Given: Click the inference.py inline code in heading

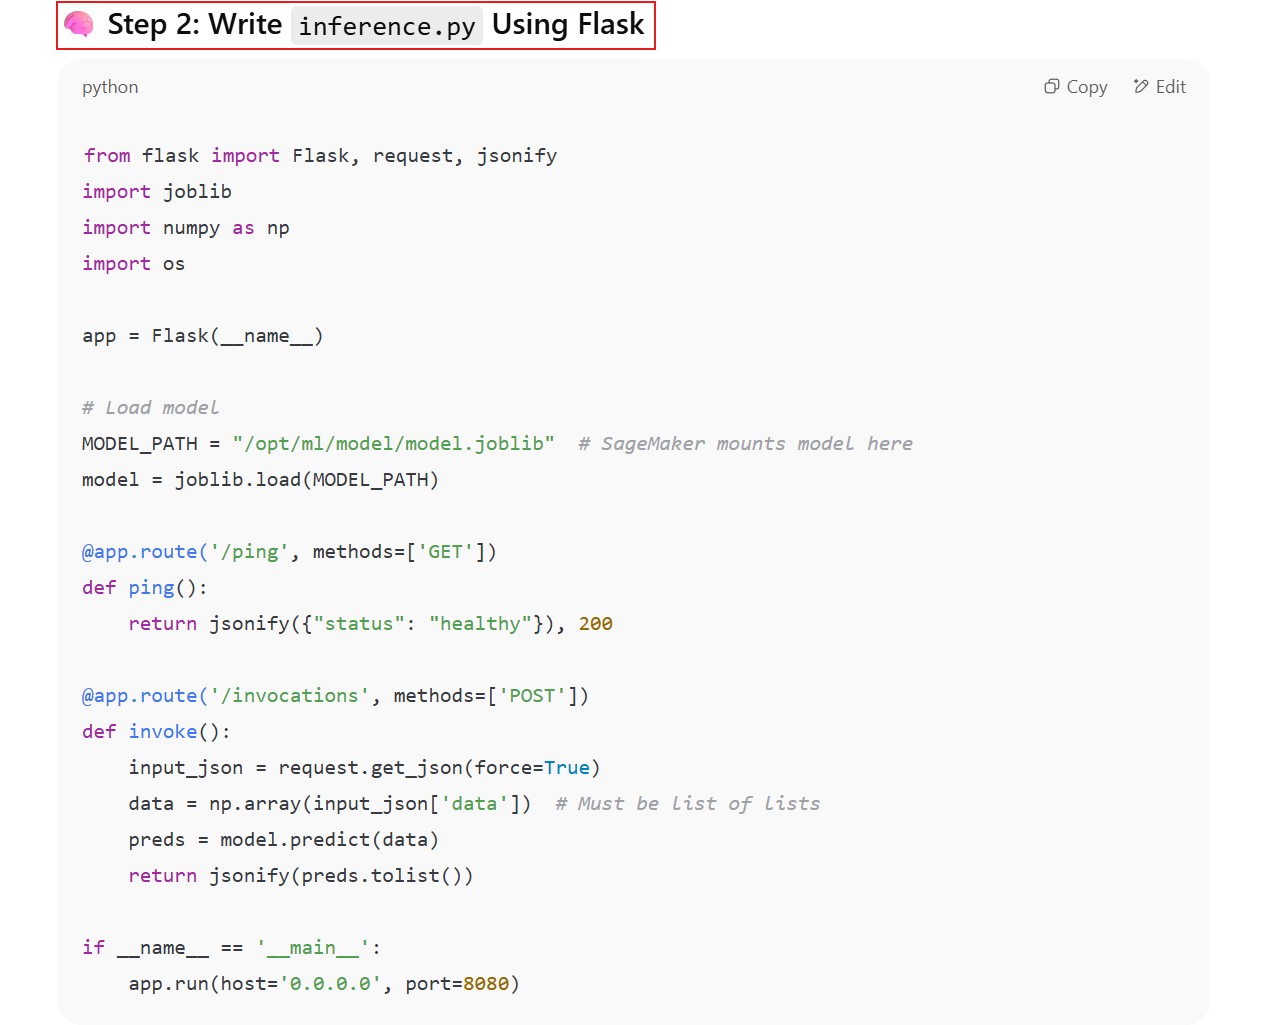Looking at the screenshot, I should [x=386, y=26].
